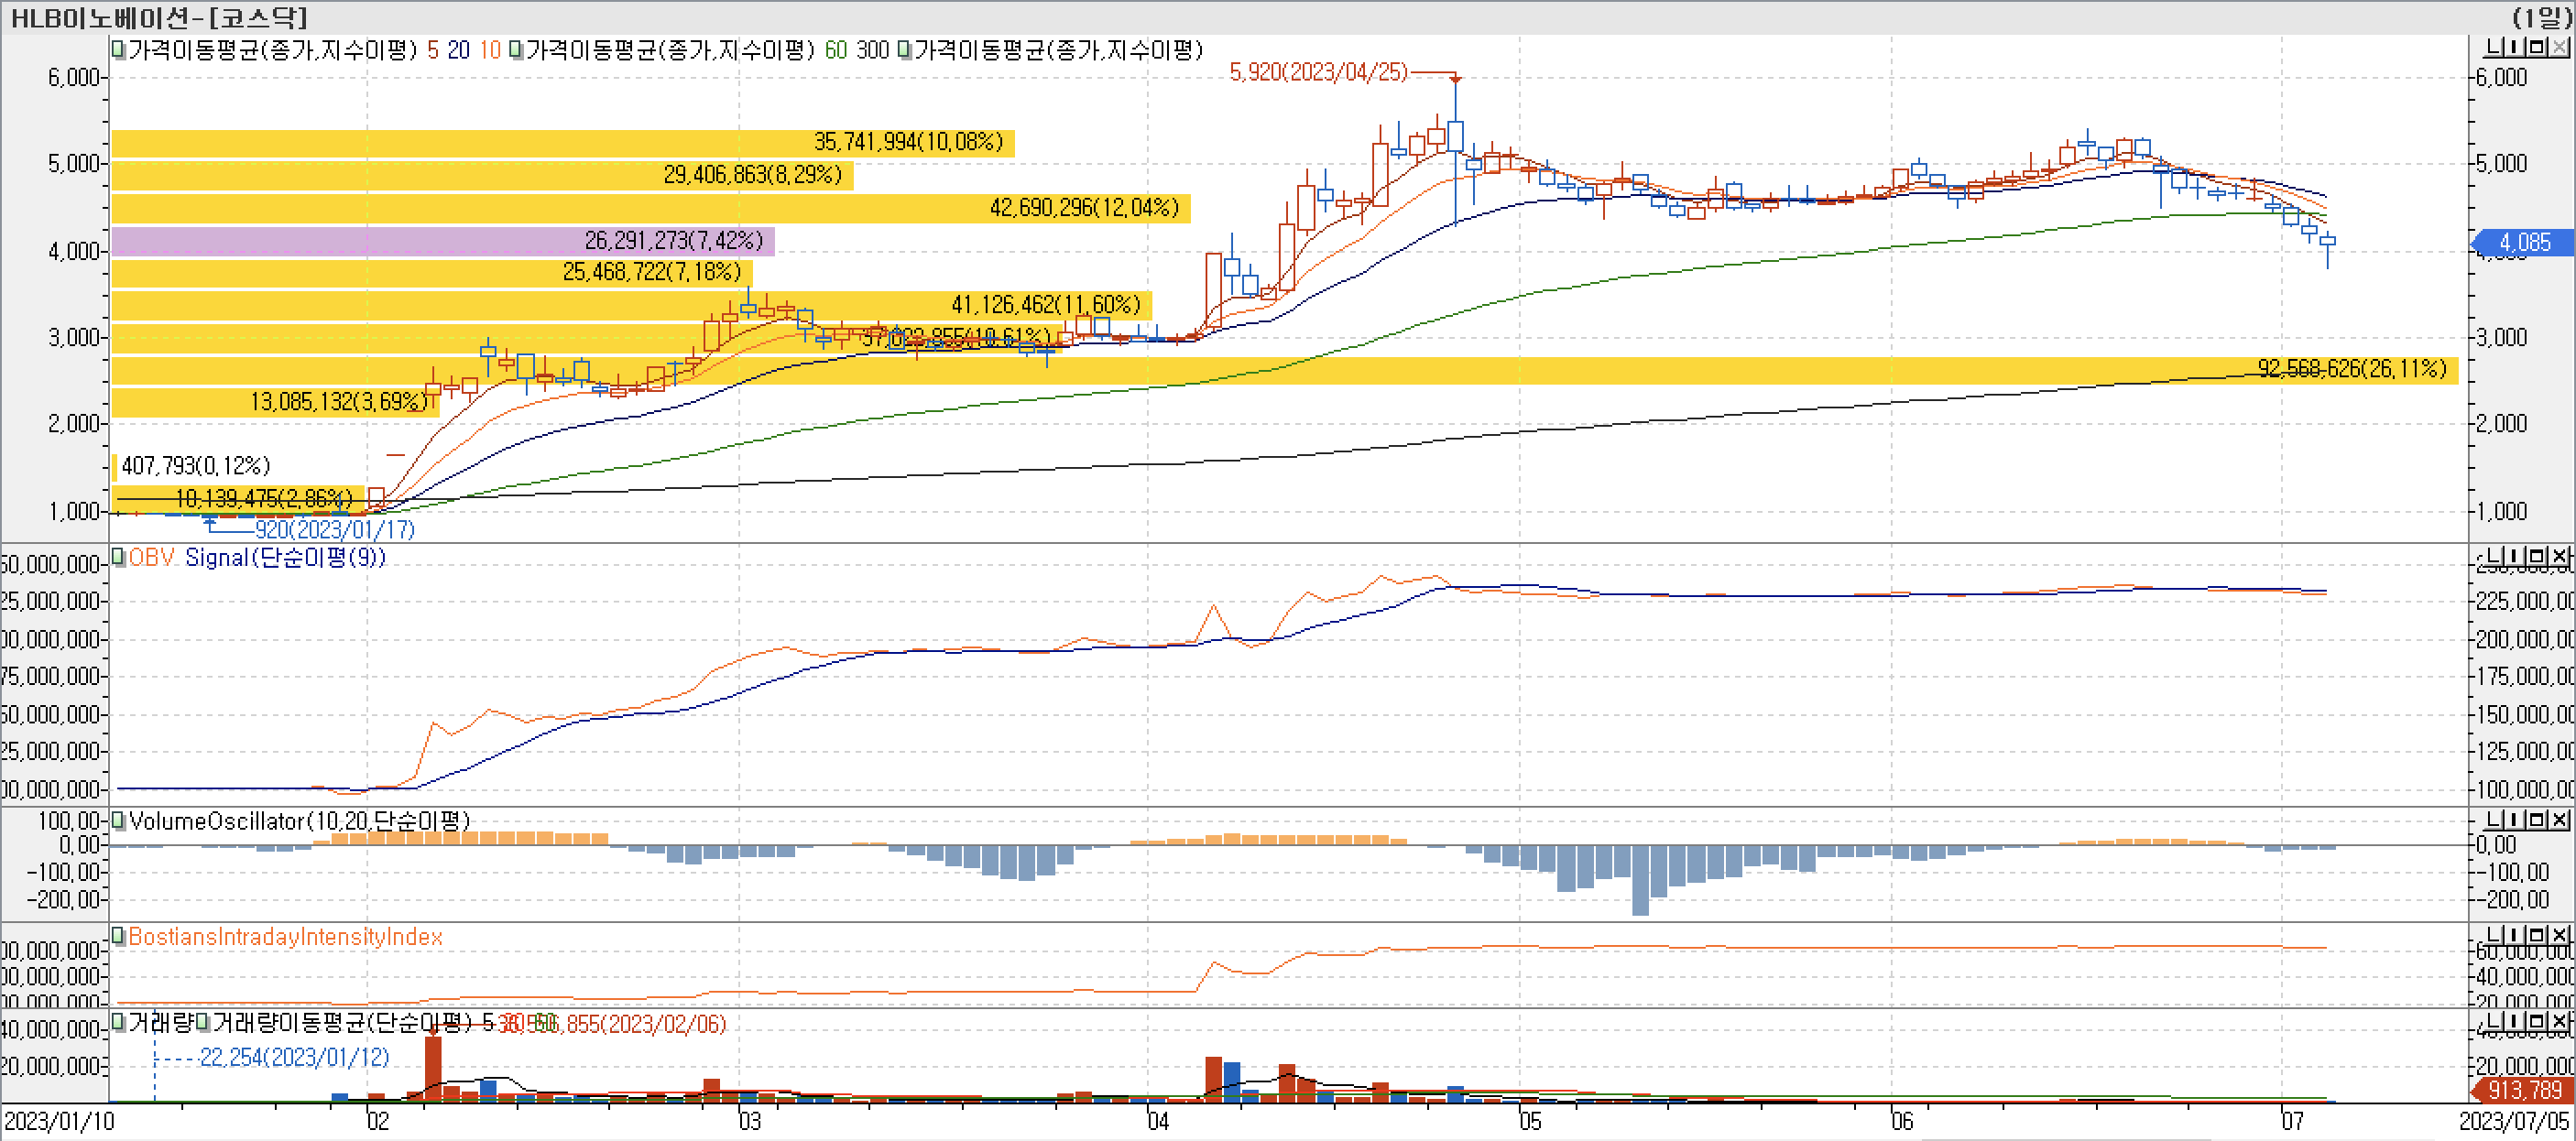Toggle the first 가격이동평균 indicator checkbox
Viewport: 2576px width, 1141px height.
[118, 49]
